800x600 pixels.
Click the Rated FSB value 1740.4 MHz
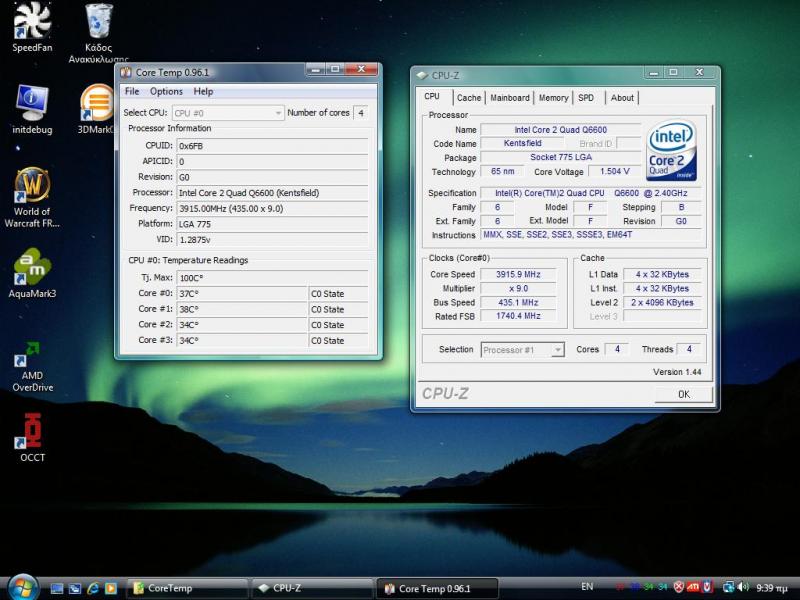tap(518, 316)
